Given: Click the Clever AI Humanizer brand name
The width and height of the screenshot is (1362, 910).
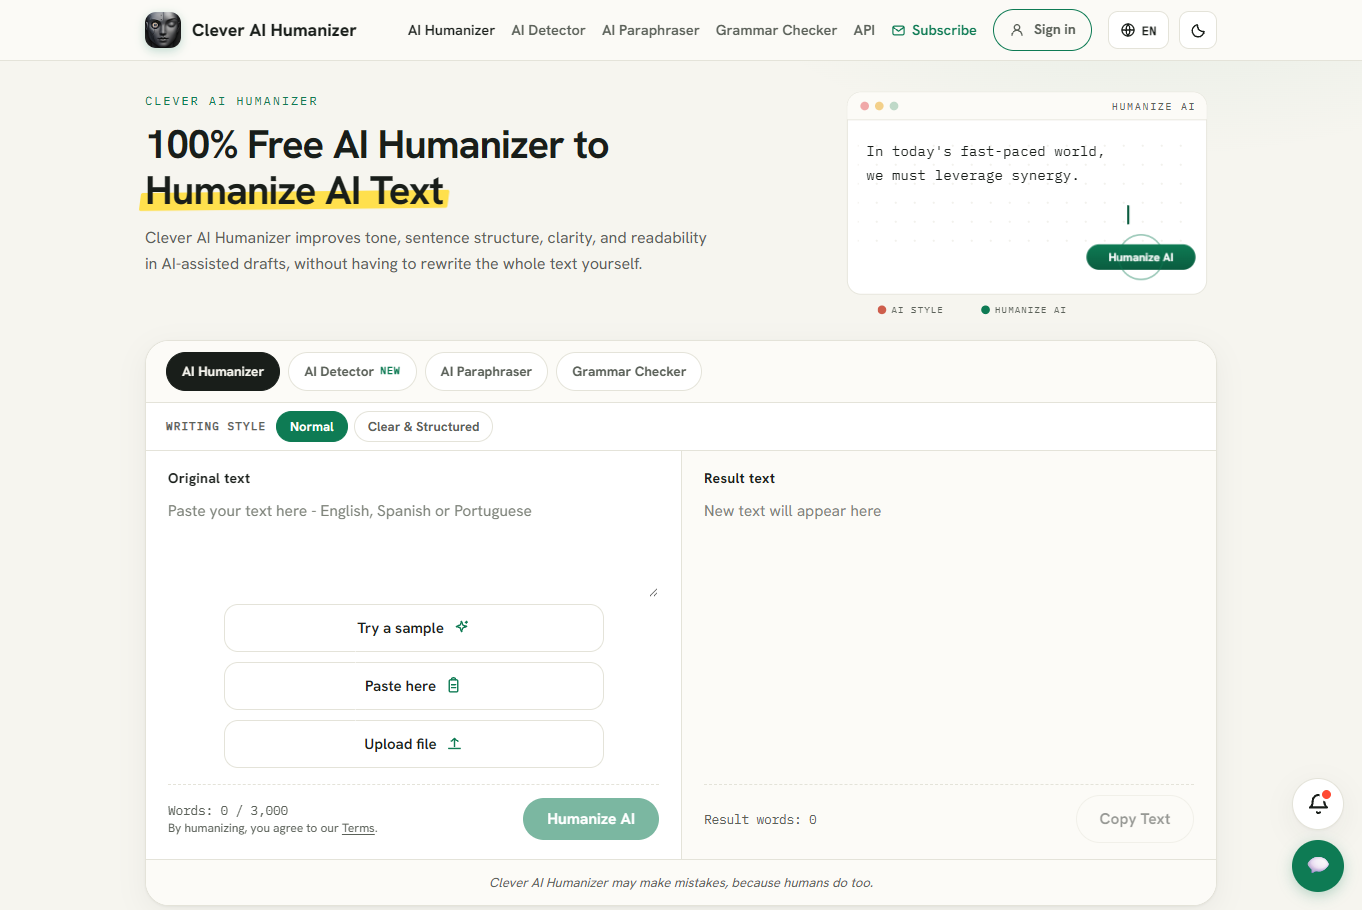Looking at the screenshot, I should click(x=274, y=30).
